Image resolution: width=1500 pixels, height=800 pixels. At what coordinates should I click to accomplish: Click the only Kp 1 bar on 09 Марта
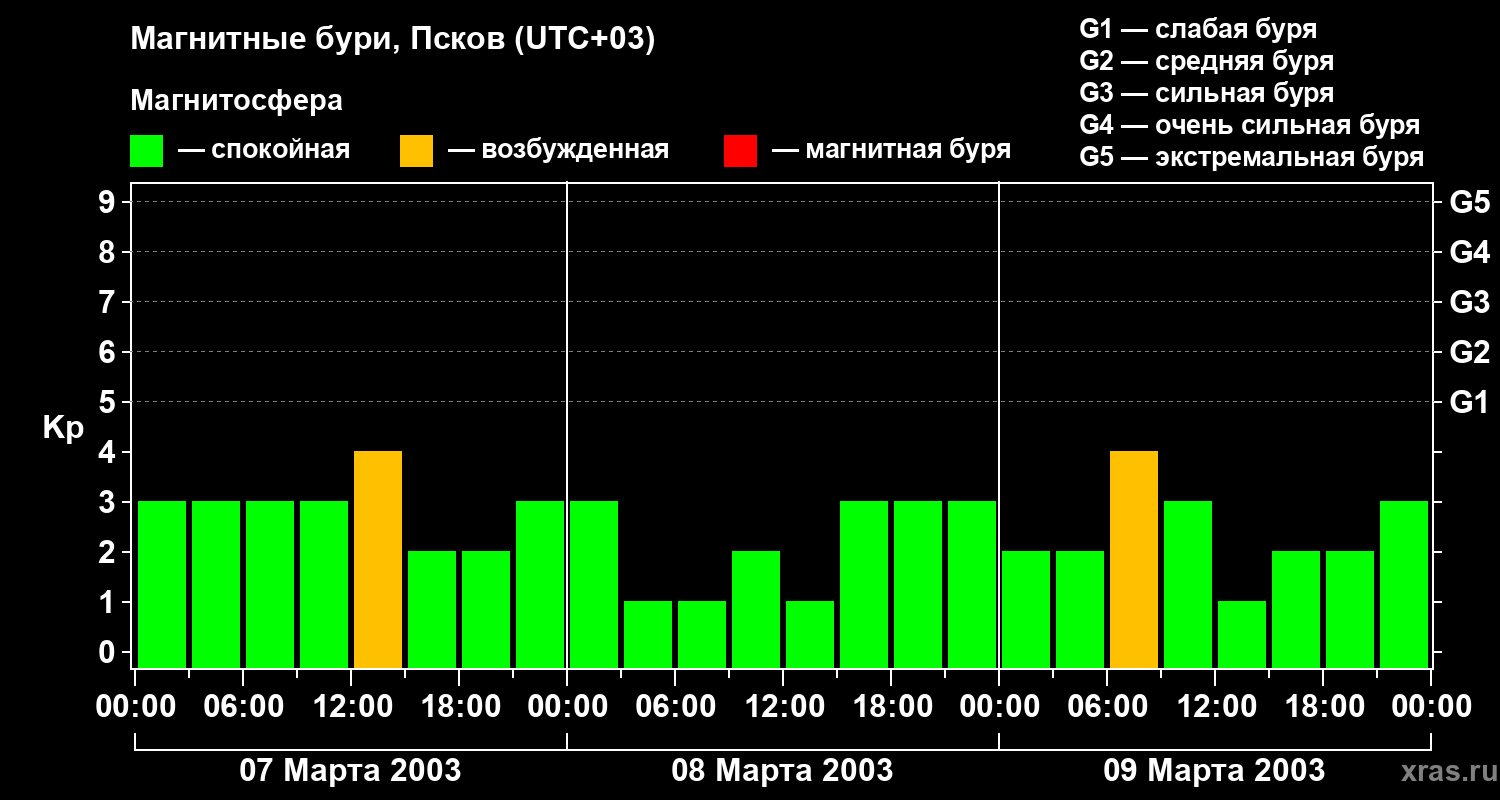point(1242,635)
